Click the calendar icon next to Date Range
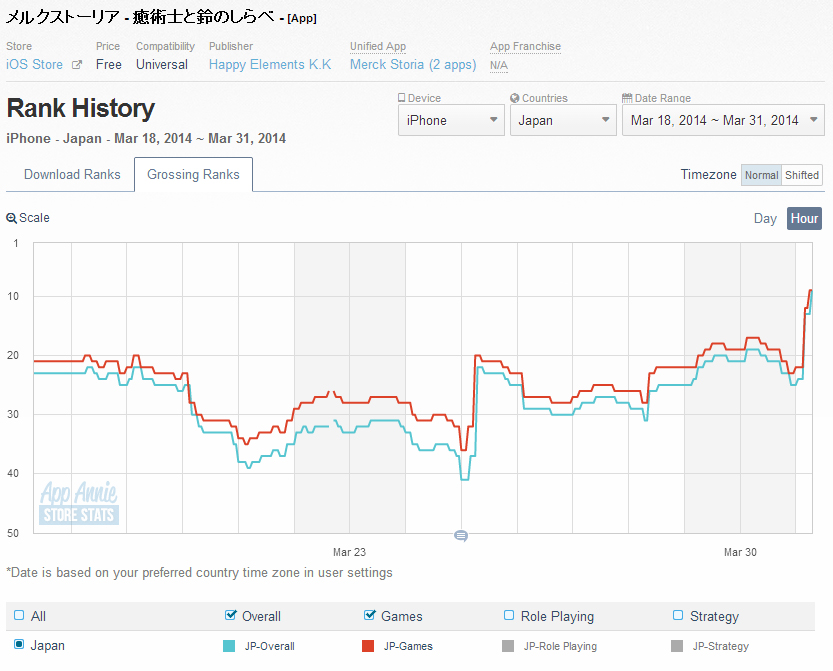833x671 pixels. coord(627,98)
